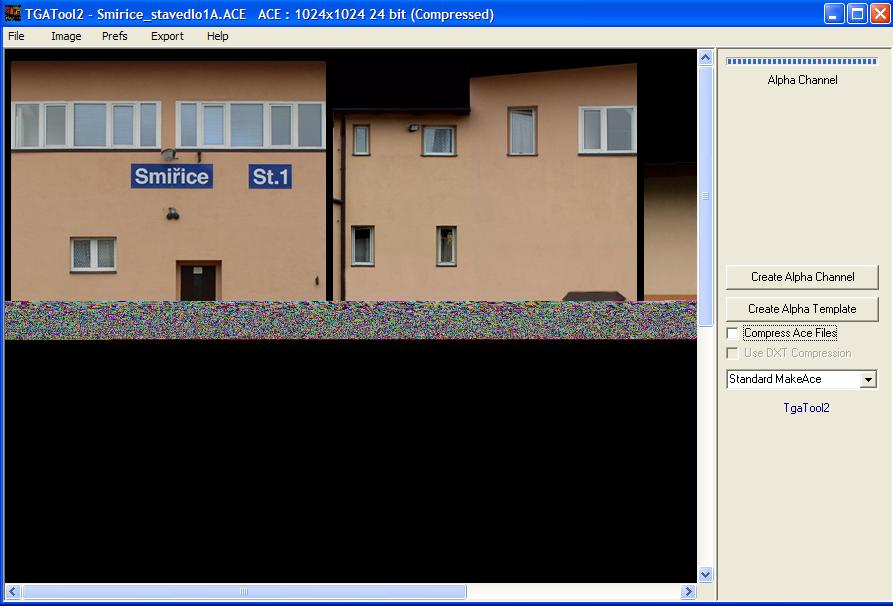Open the Image menu
This screenshot has width=893, height=606.
click(x=66, y=36)
